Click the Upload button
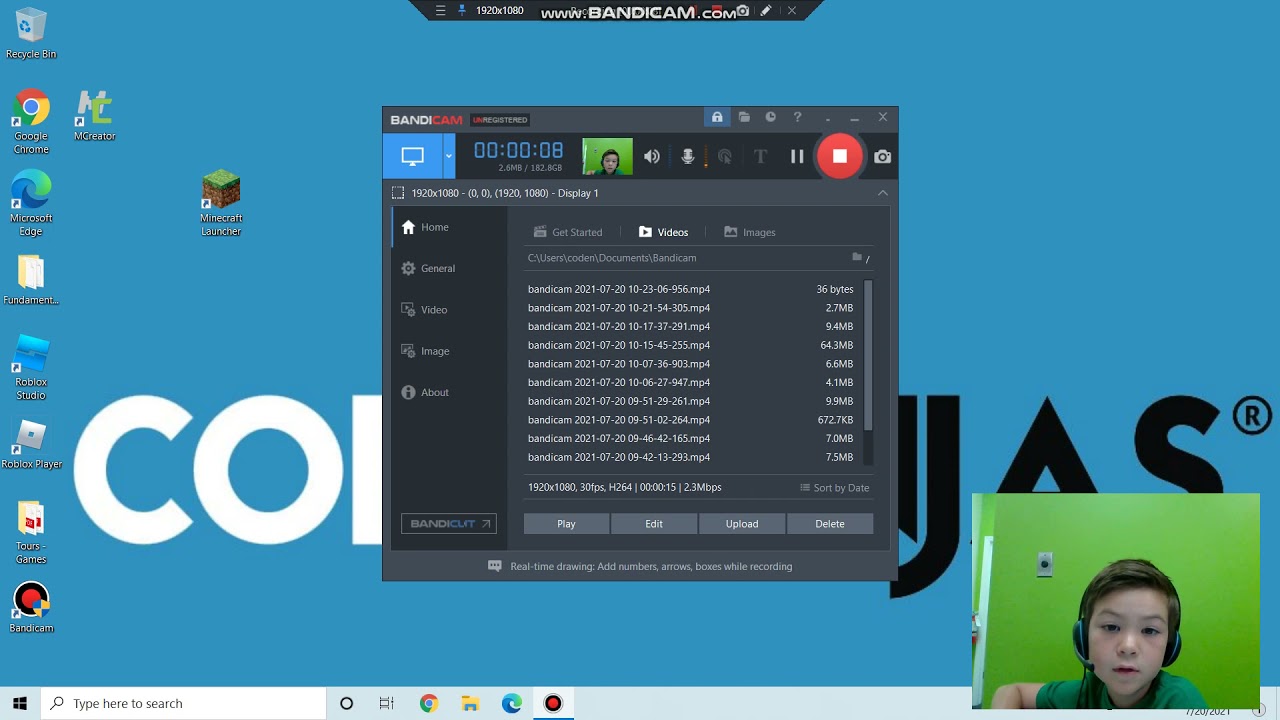The width and height of the screenshot is (1280, 720). 742,523
